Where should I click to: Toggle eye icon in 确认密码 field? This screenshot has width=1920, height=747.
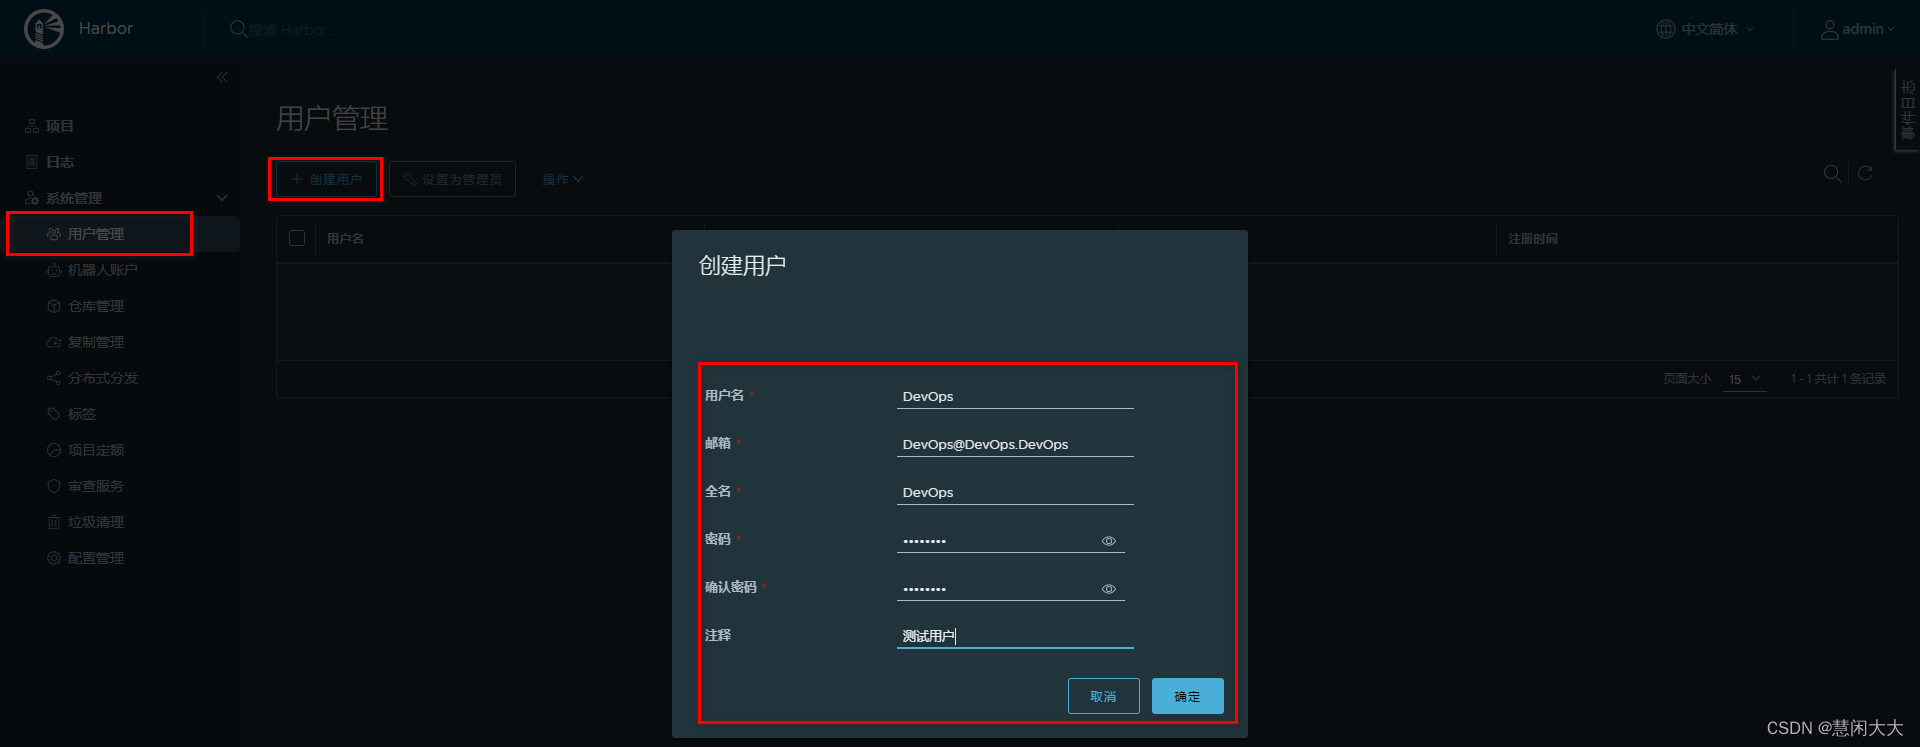point(1109,589)
